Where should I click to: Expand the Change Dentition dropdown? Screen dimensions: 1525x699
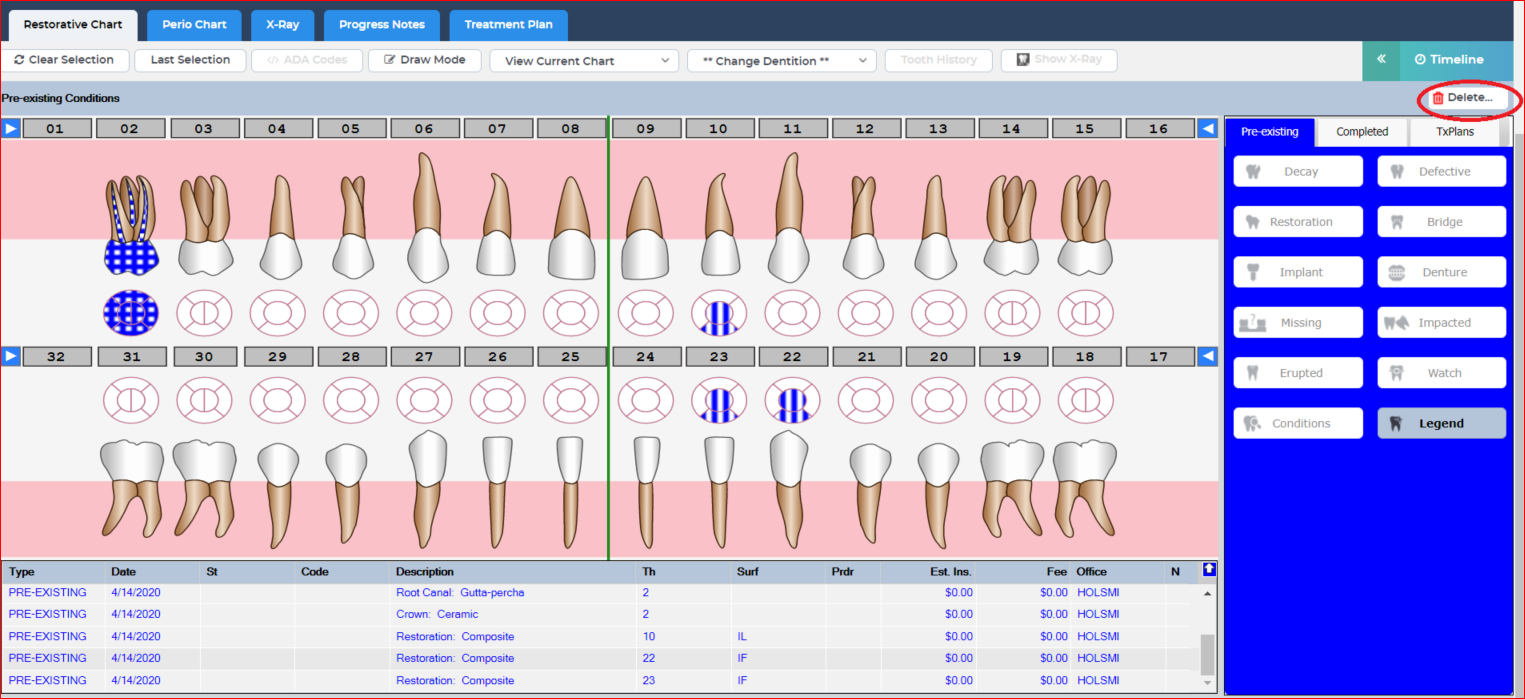point(781,61)
